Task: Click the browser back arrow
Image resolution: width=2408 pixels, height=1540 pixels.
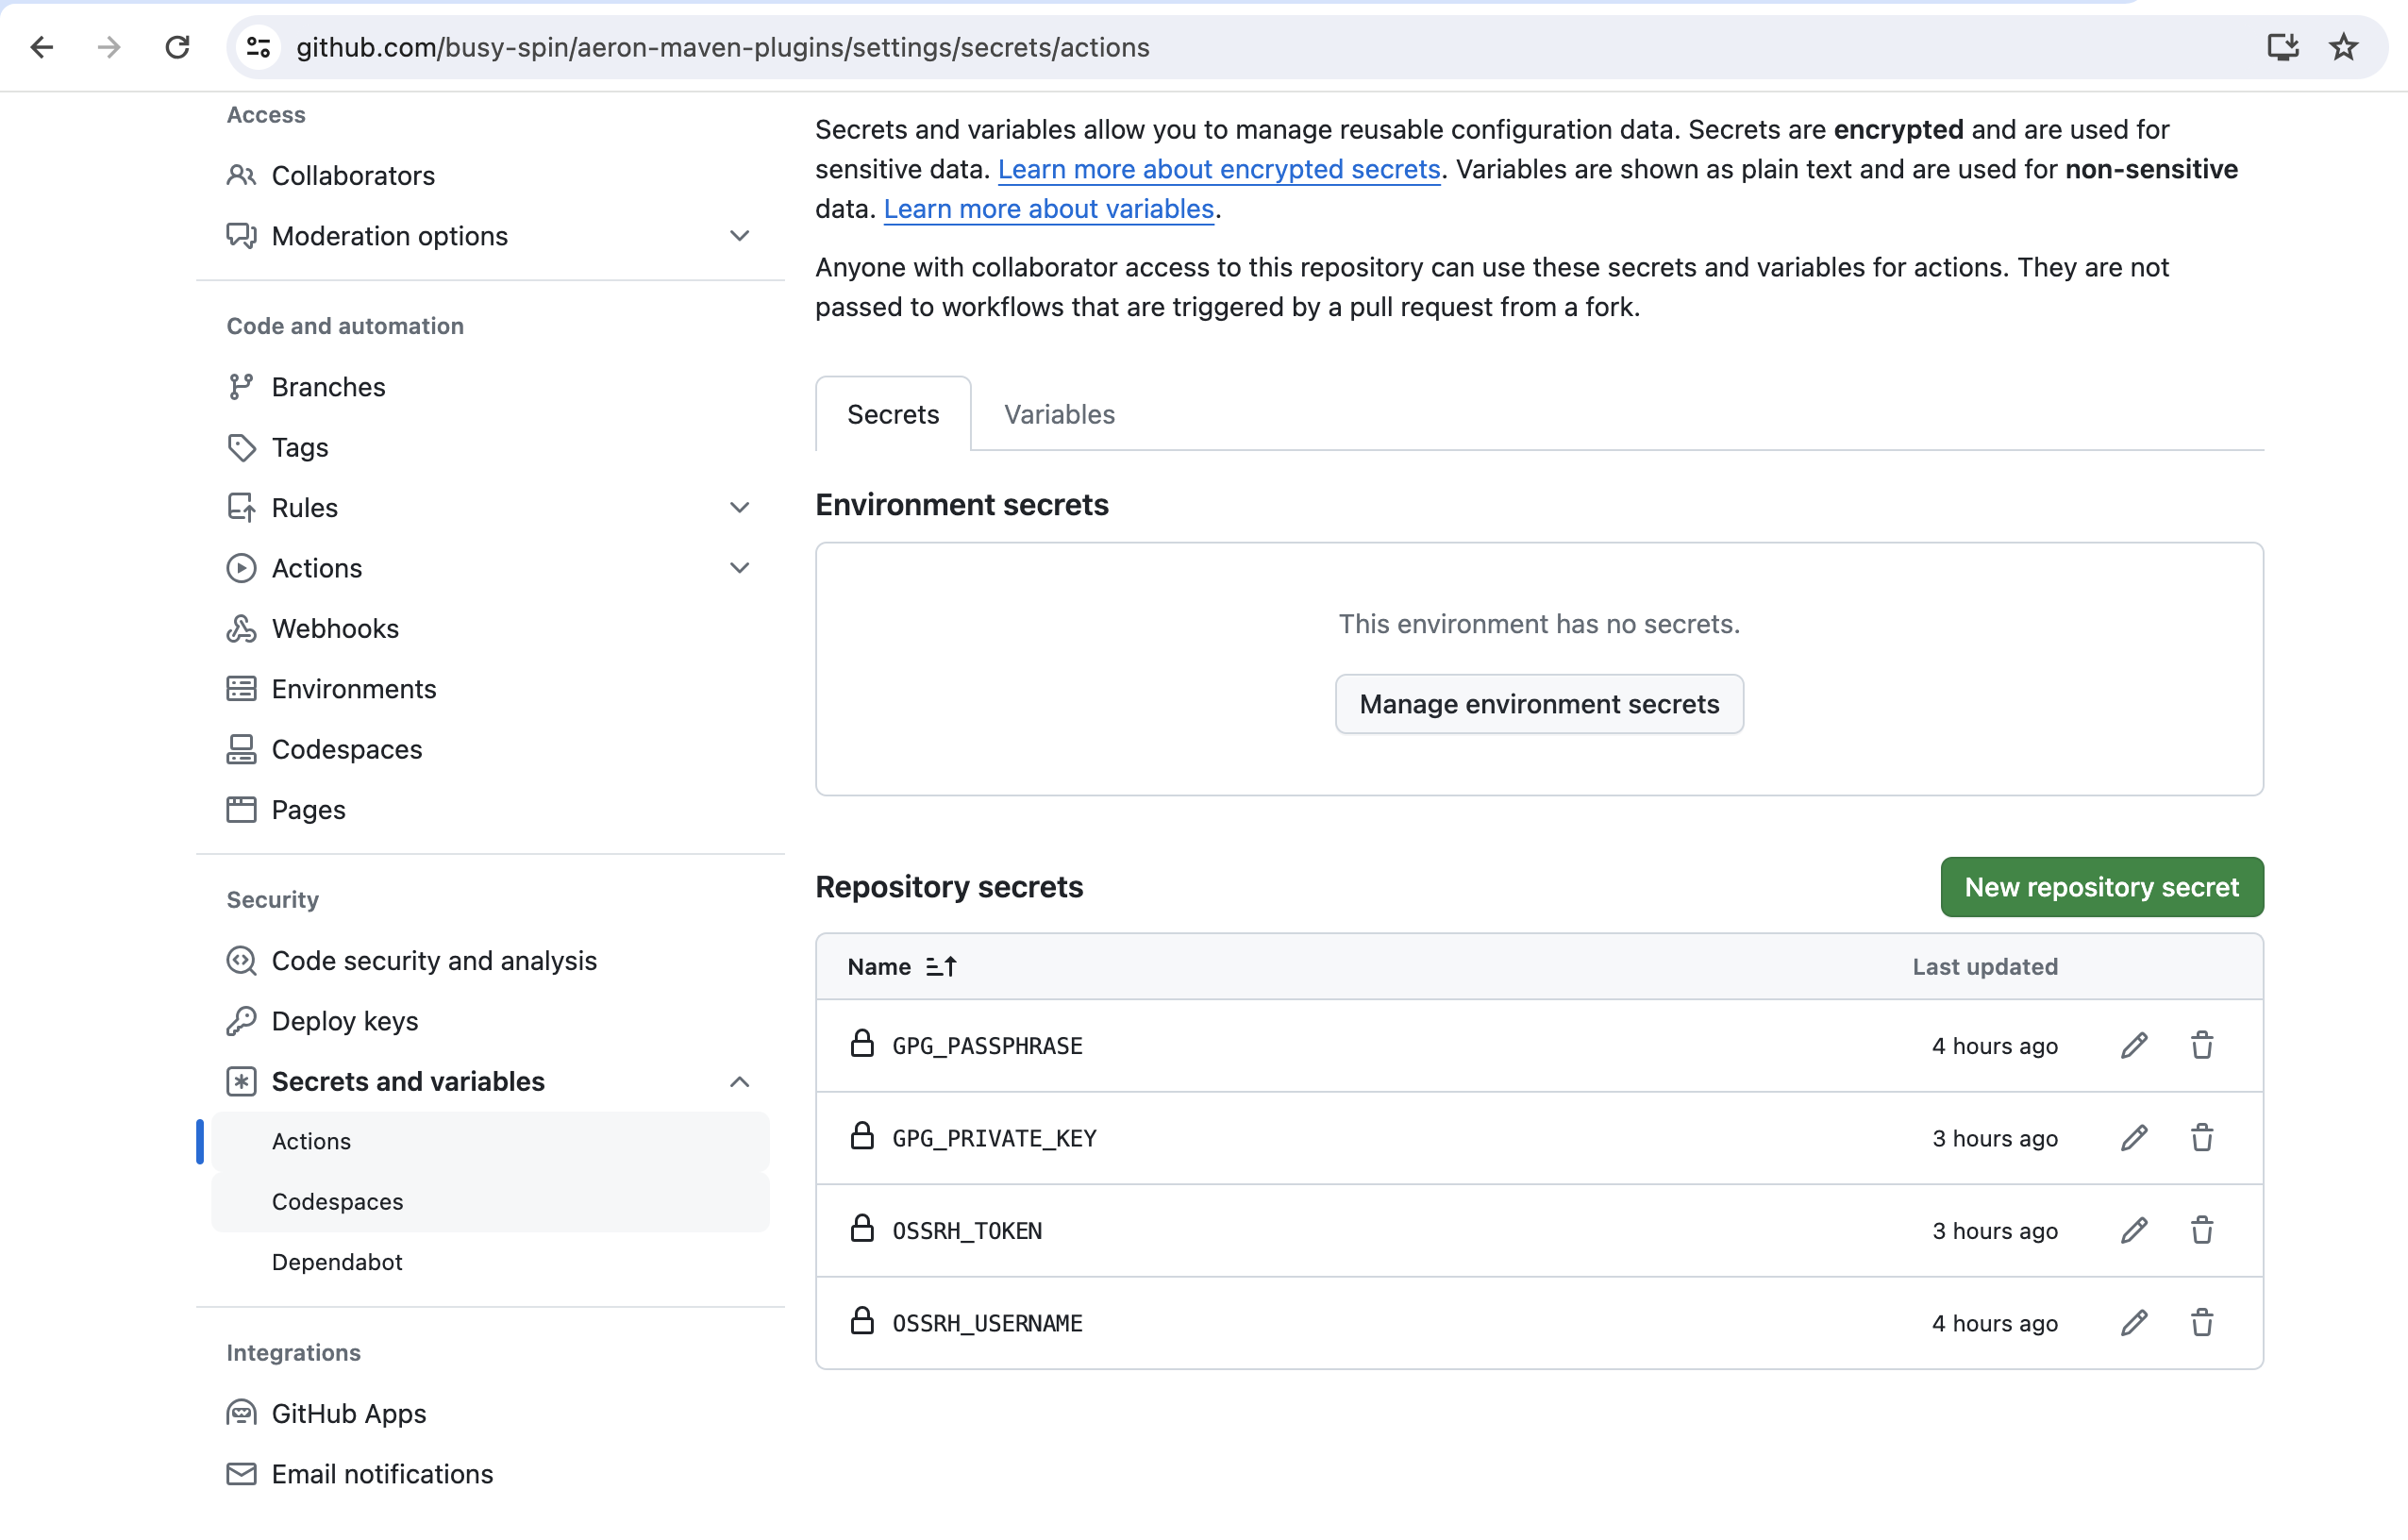Action: click(42, 47)
